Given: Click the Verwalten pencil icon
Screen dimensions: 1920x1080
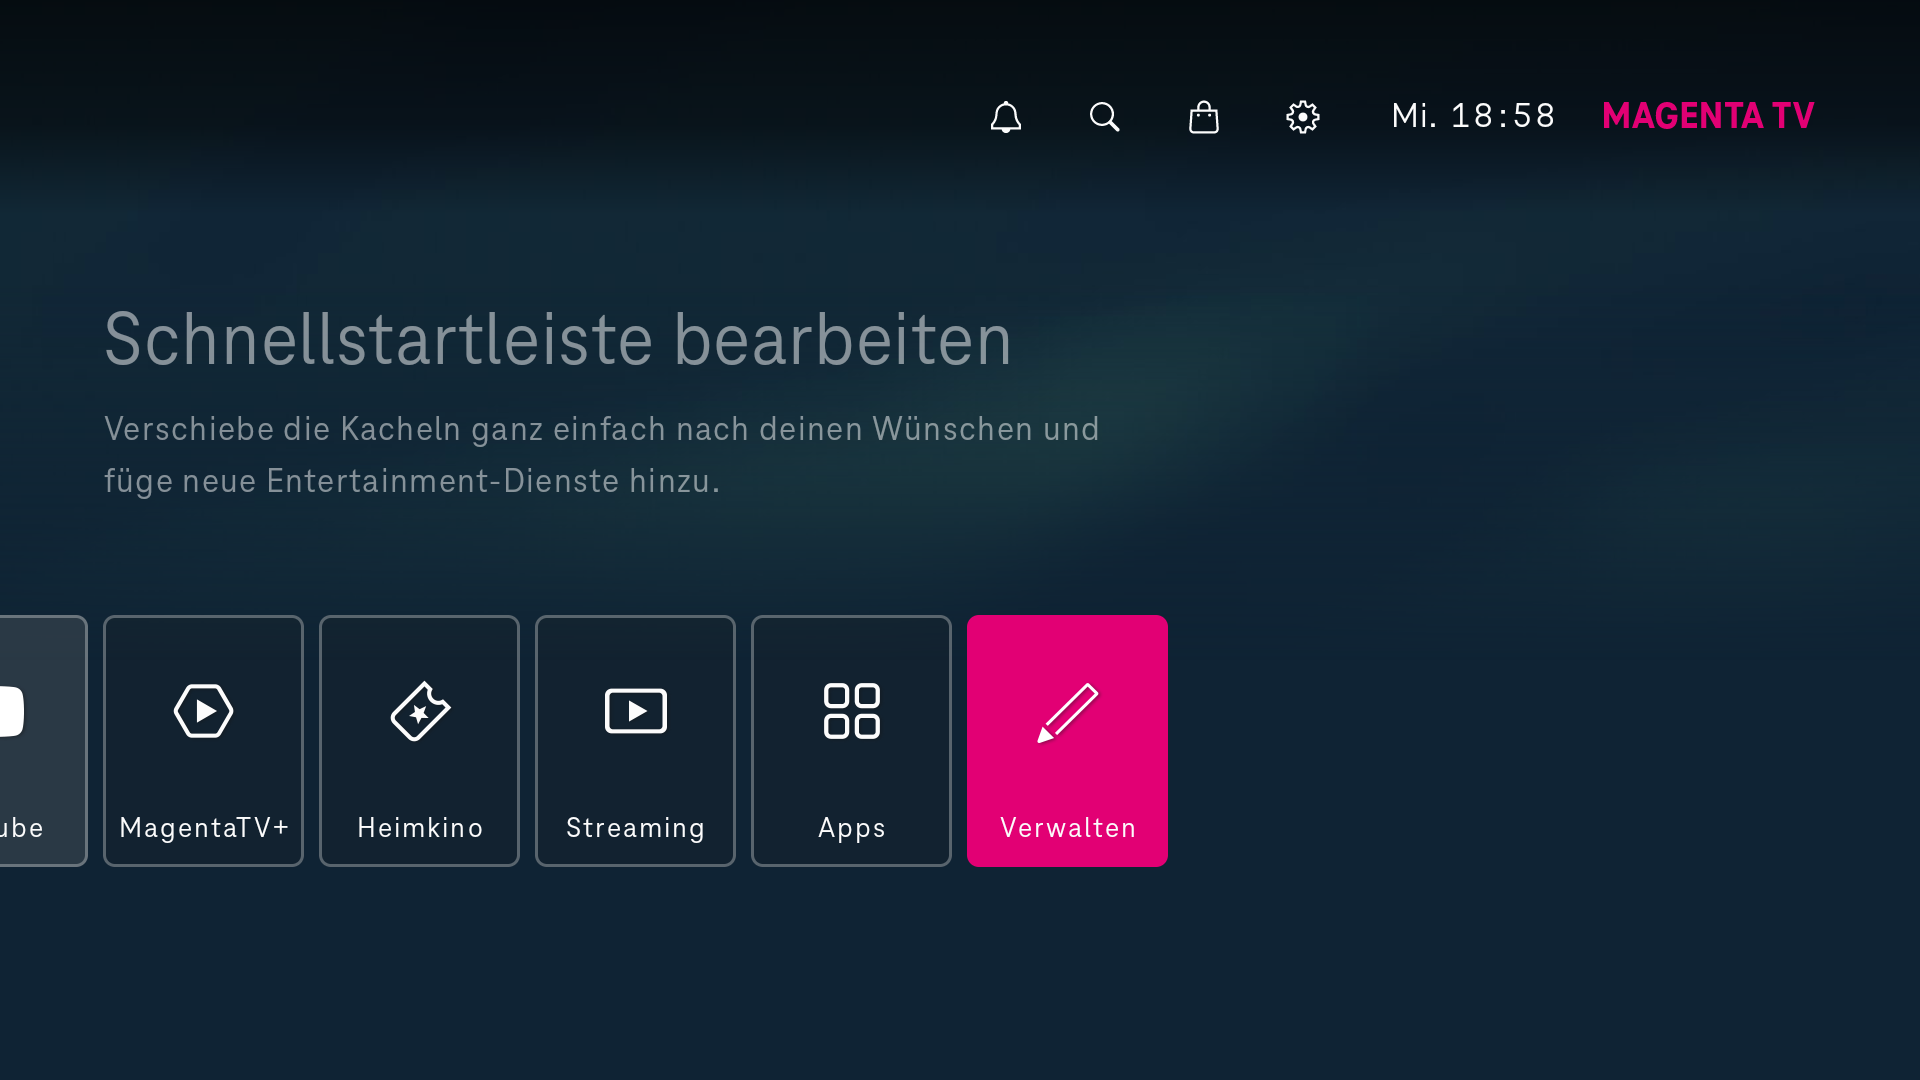Looking at the screenshot, I should 1067,712.
